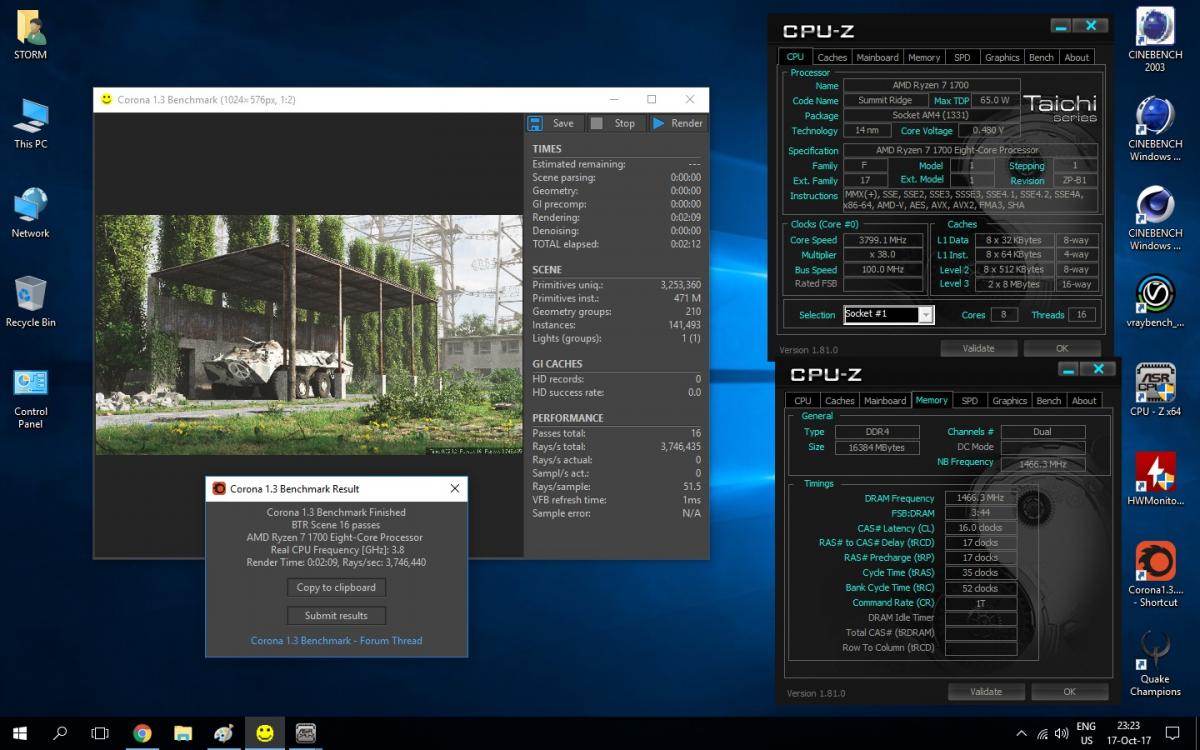Open File Explorer from the taskbar
The height and width of the screenshot is (750, 1200).
(x=183, y=733)
